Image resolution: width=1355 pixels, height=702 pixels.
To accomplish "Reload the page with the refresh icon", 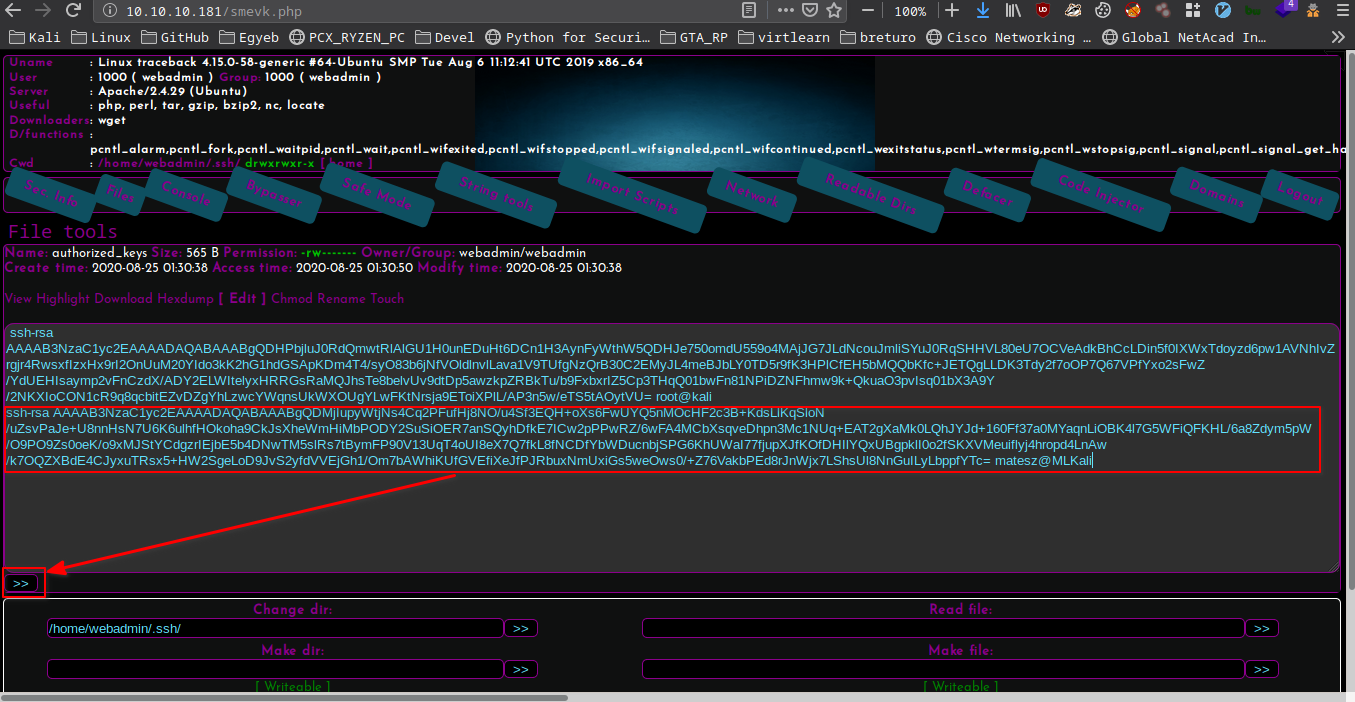I will click(73, 11).
